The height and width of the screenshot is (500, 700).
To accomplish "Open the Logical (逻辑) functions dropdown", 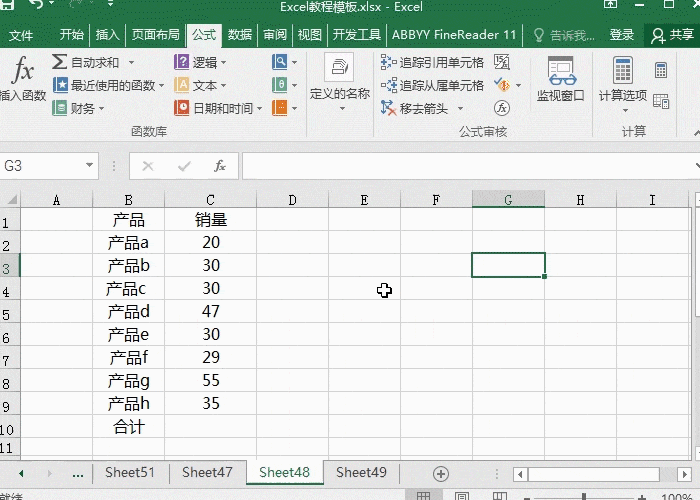I will point(201,62).
